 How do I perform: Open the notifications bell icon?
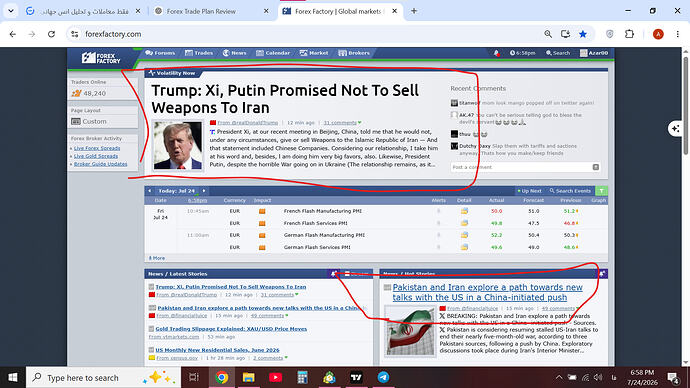pyautogui.click(x=496, y=53)
